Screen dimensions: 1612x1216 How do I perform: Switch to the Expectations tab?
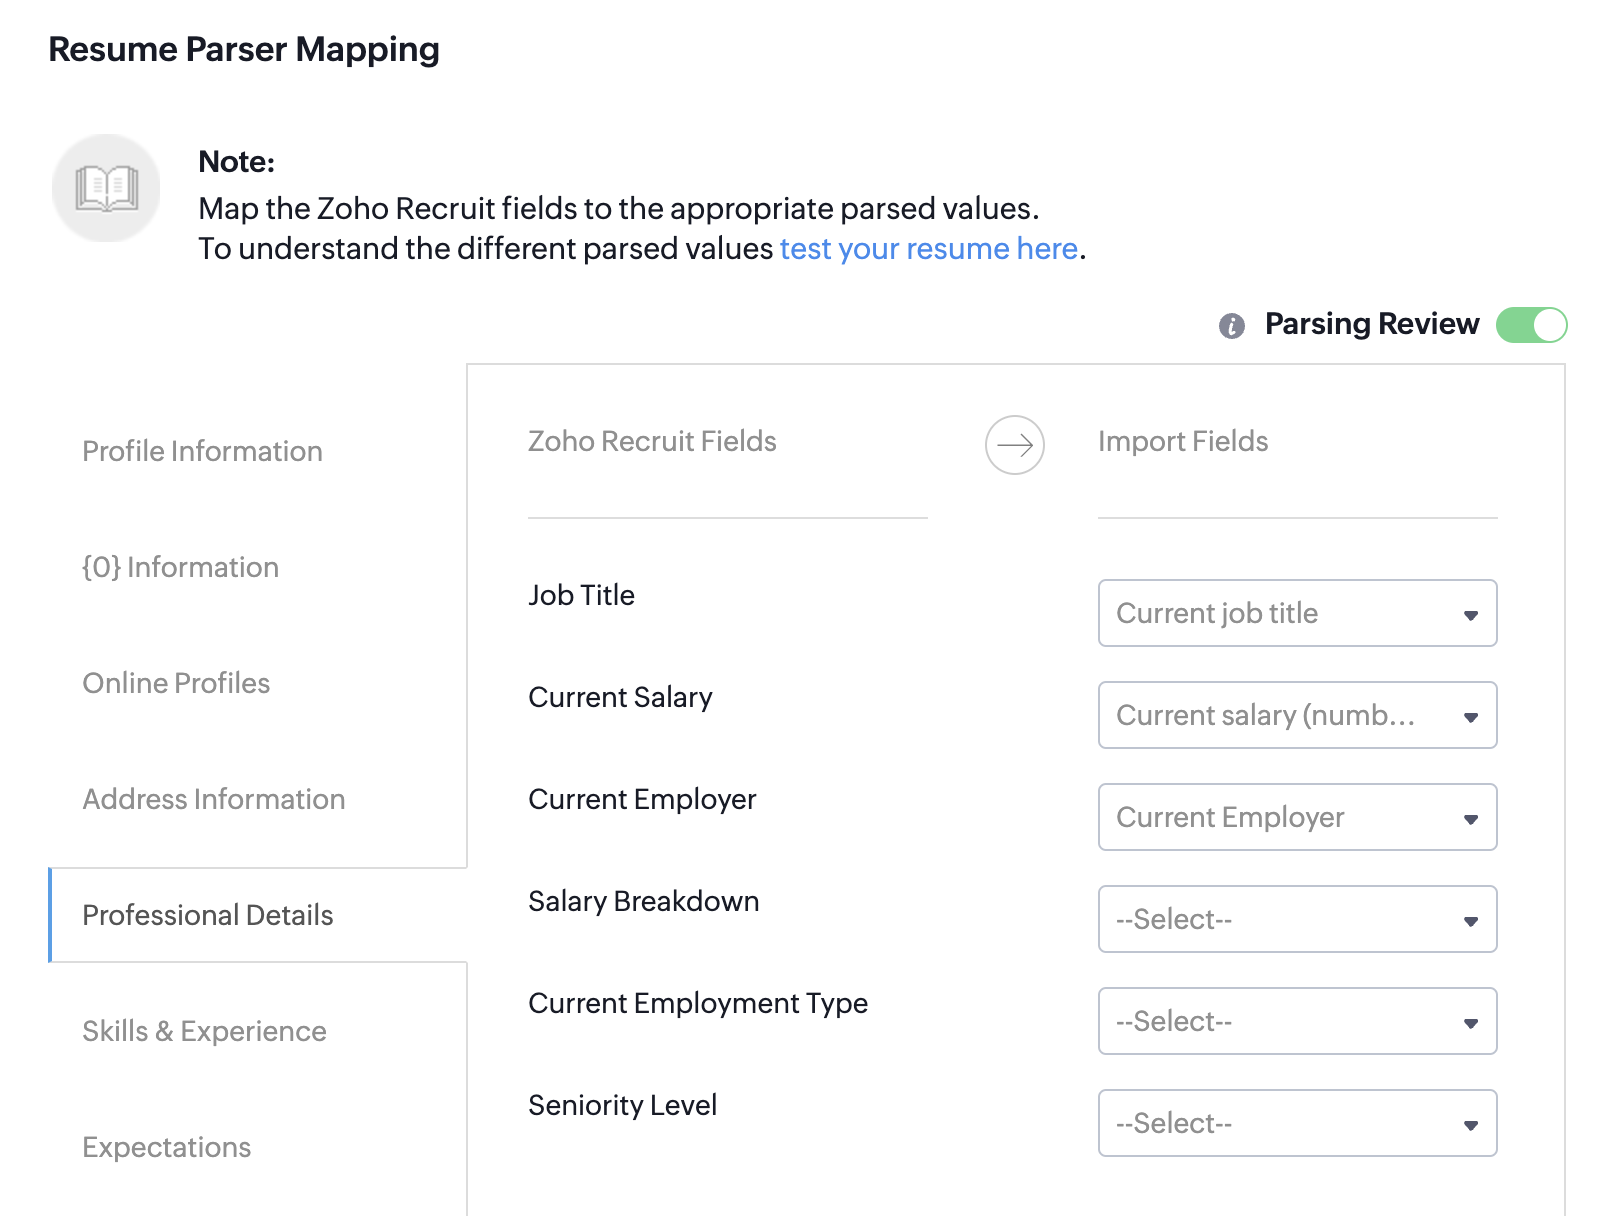(166, 1147)
